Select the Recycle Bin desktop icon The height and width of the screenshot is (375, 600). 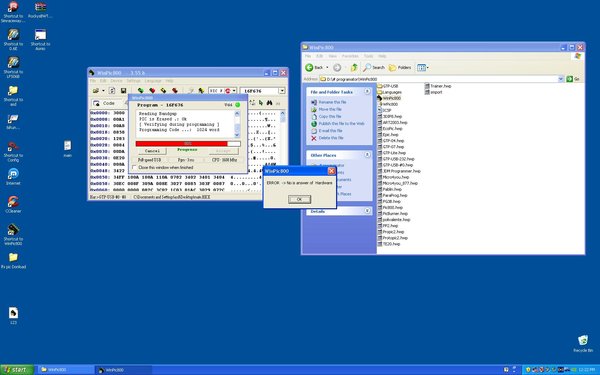tap(583, 343)
